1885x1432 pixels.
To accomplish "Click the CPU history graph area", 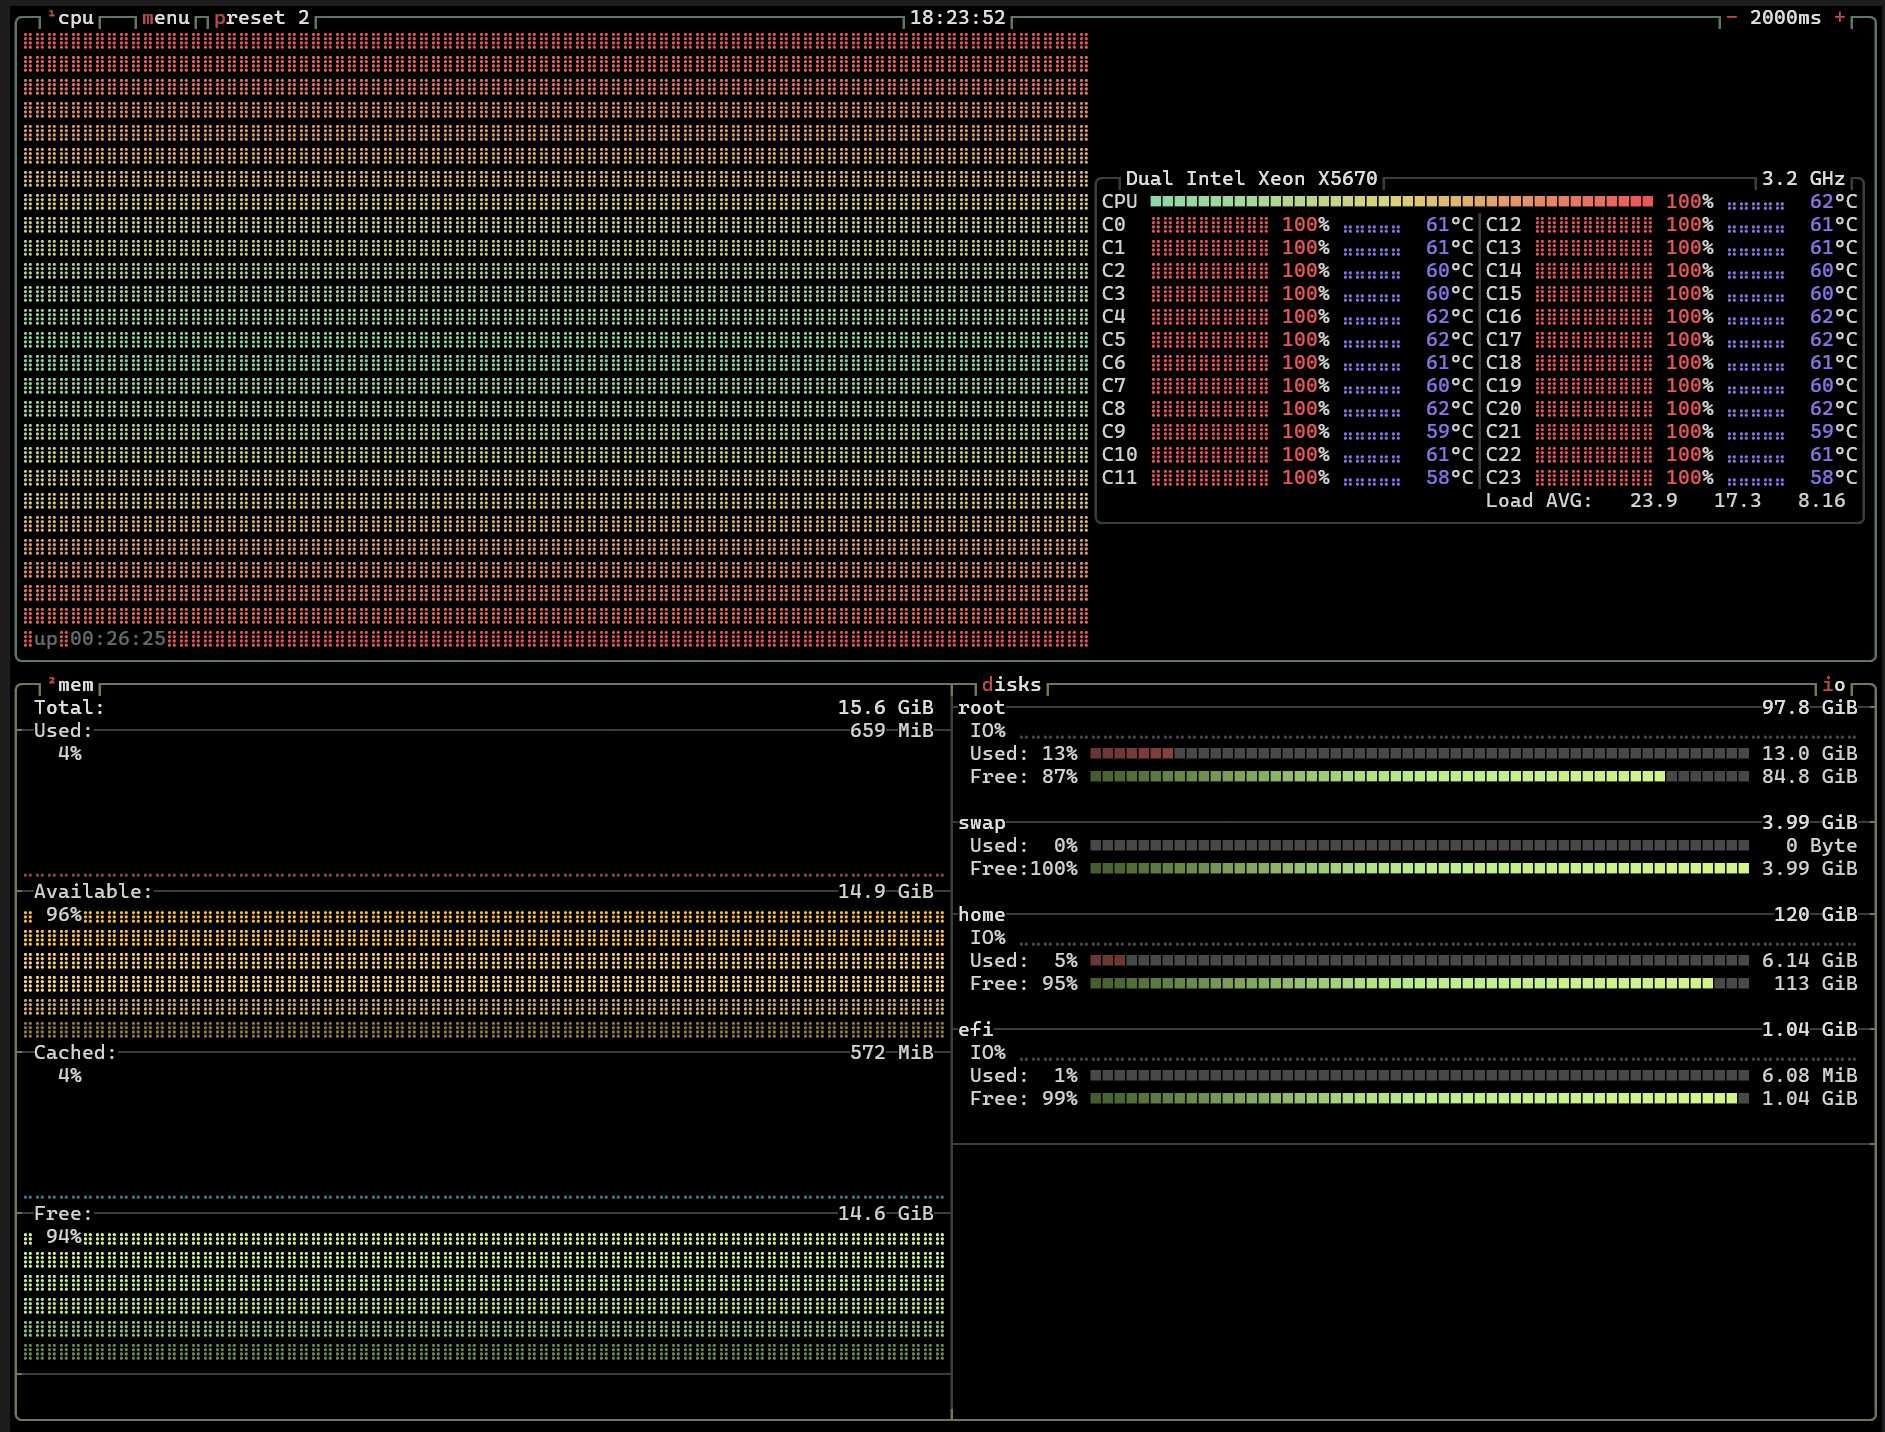I will [555, 340].
